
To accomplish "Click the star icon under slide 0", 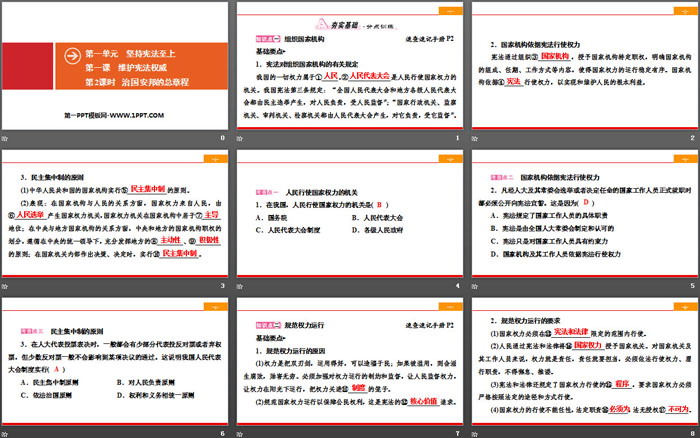I will coord(5,138).
